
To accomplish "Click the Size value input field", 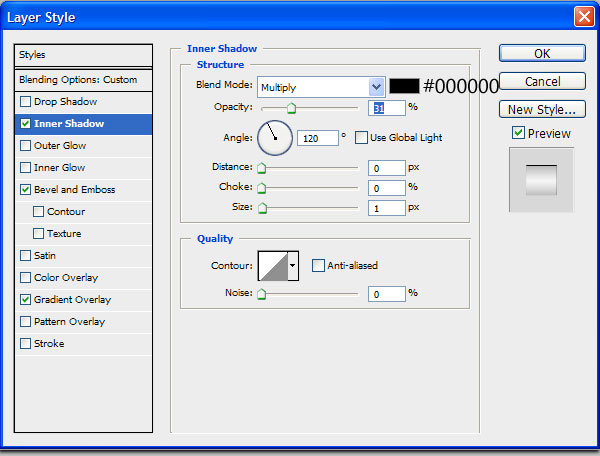I will [x=386, y=208].
